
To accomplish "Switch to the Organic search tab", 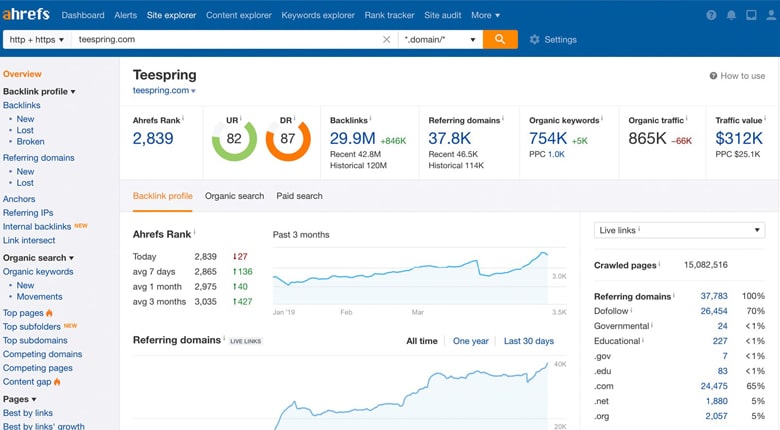I will point(234,196).
